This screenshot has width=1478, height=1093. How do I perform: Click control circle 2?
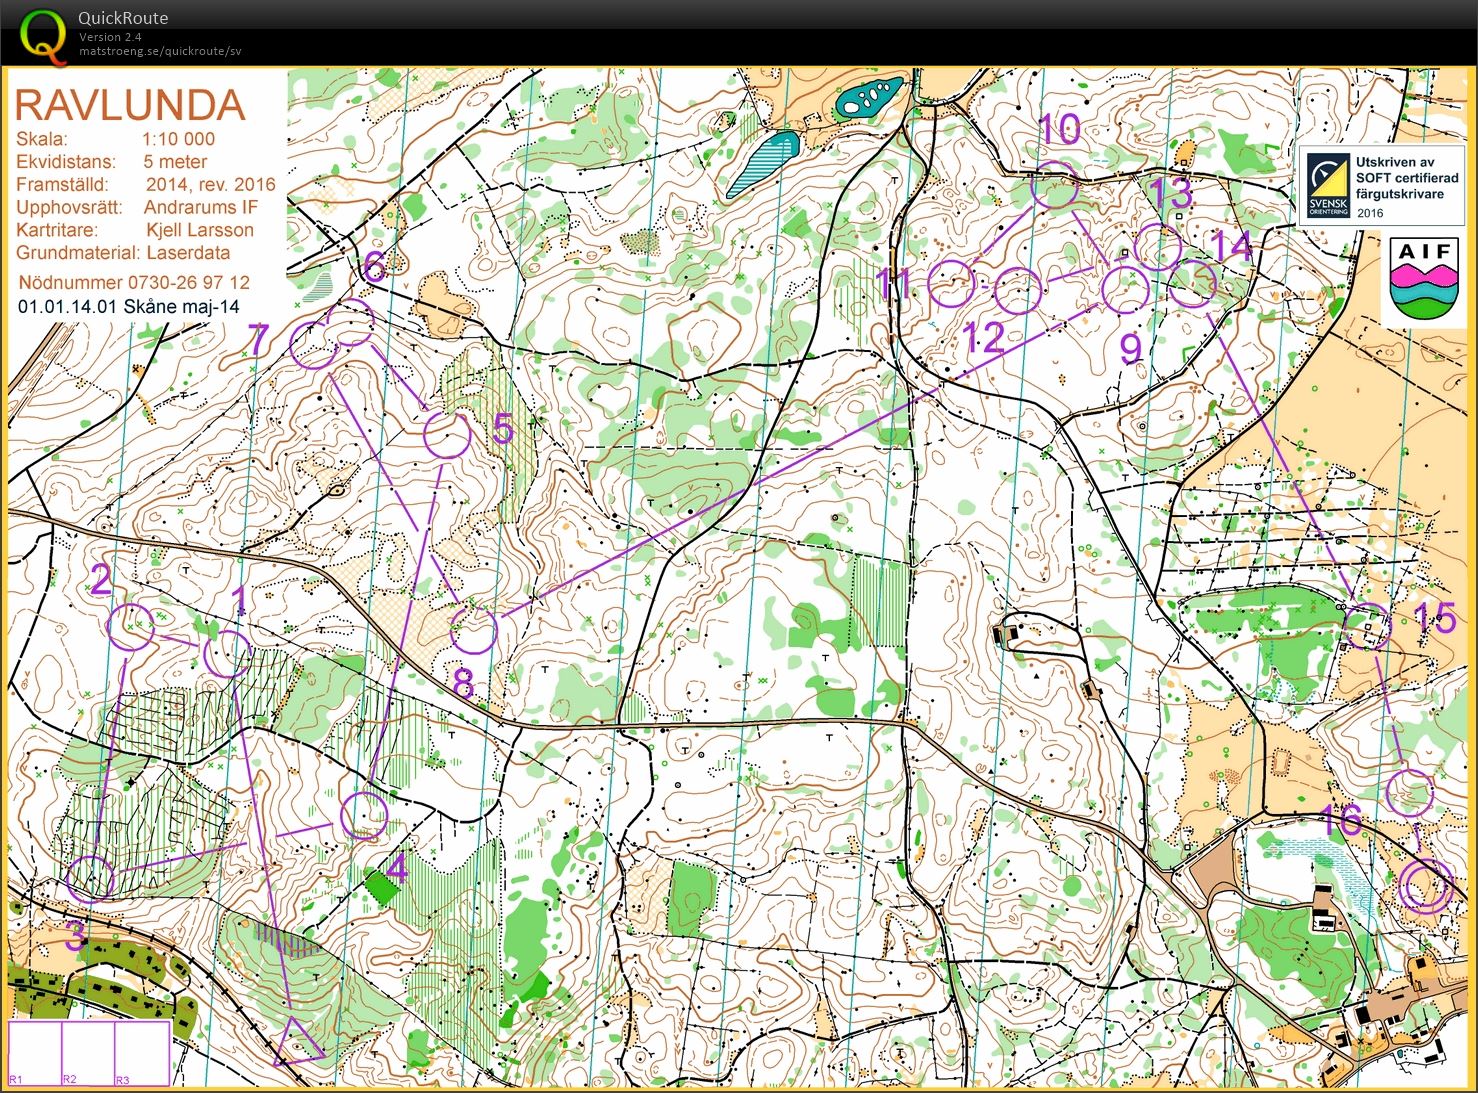click(x=130, y=627)
